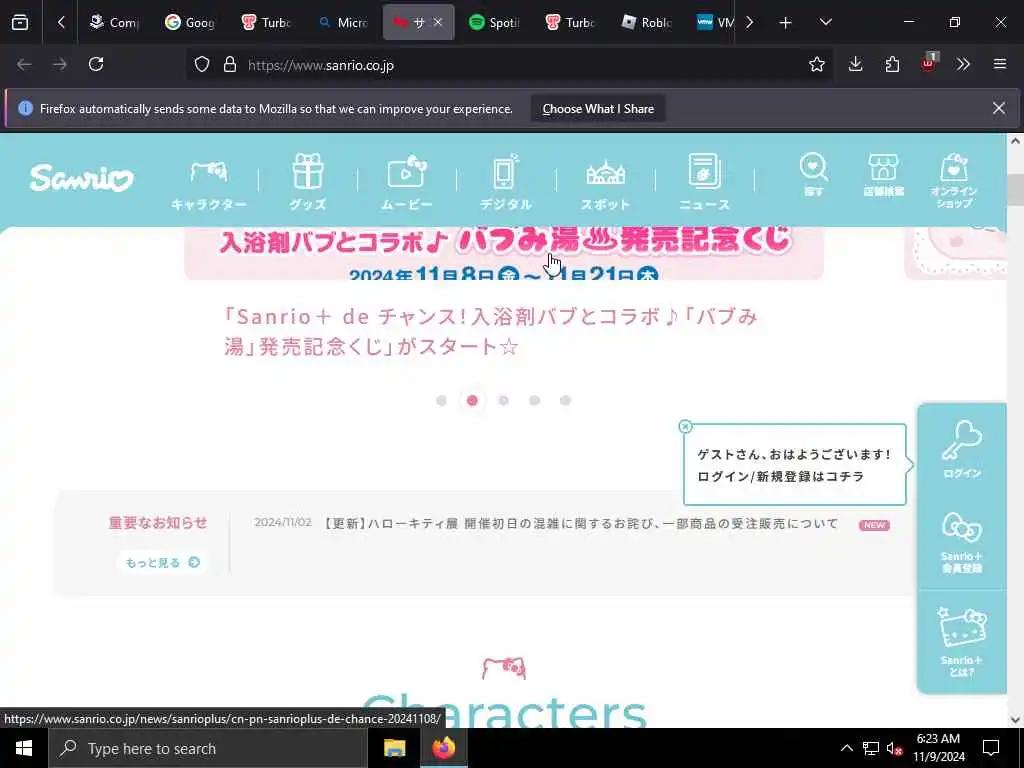
Task: Open File Explorer from the taskbar
Action: click(x=394, y=748)
